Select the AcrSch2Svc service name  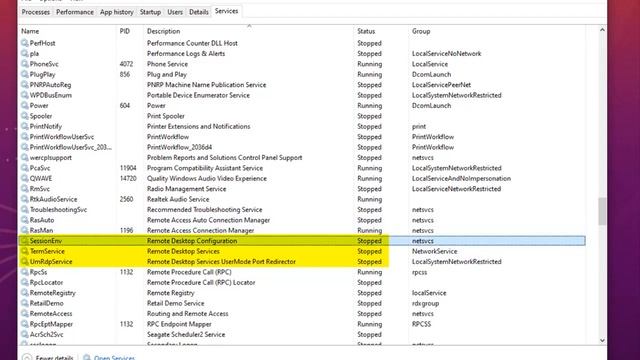point(47,334)
